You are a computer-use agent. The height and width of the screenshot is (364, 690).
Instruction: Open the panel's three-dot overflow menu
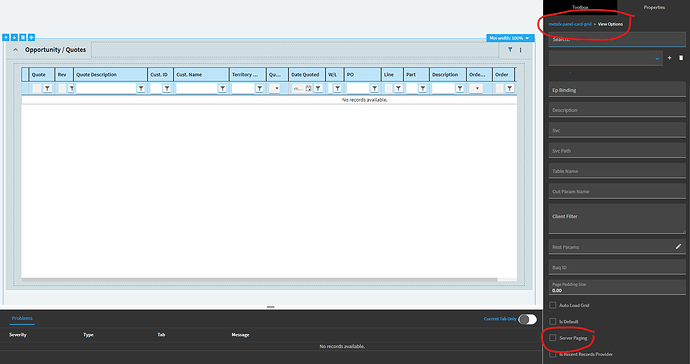(521, 50)
